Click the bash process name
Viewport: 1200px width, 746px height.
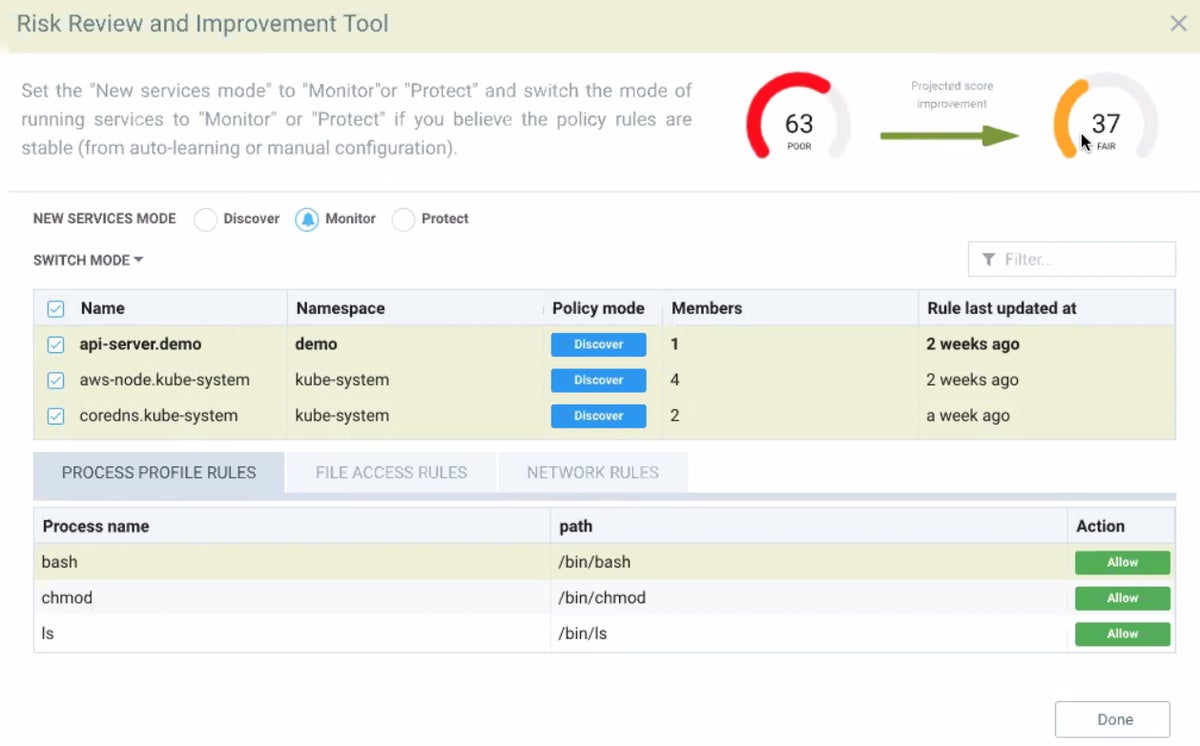click(59, 562)
